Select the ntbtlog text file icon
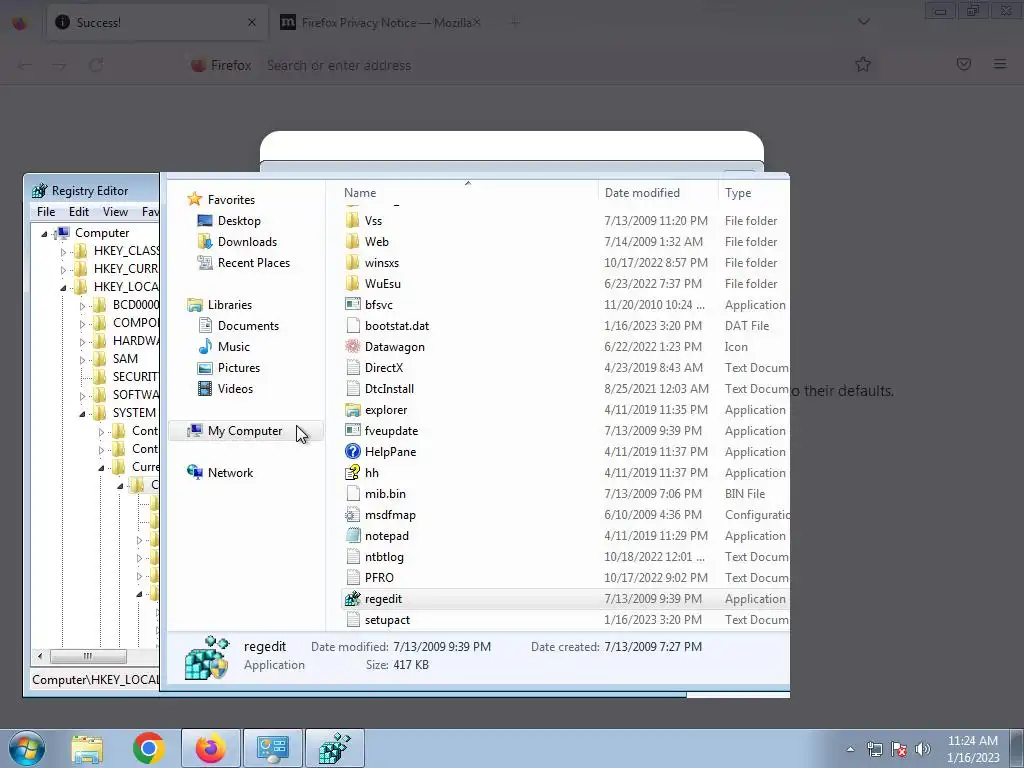The image size is (1024, 768). coord(353,556)
